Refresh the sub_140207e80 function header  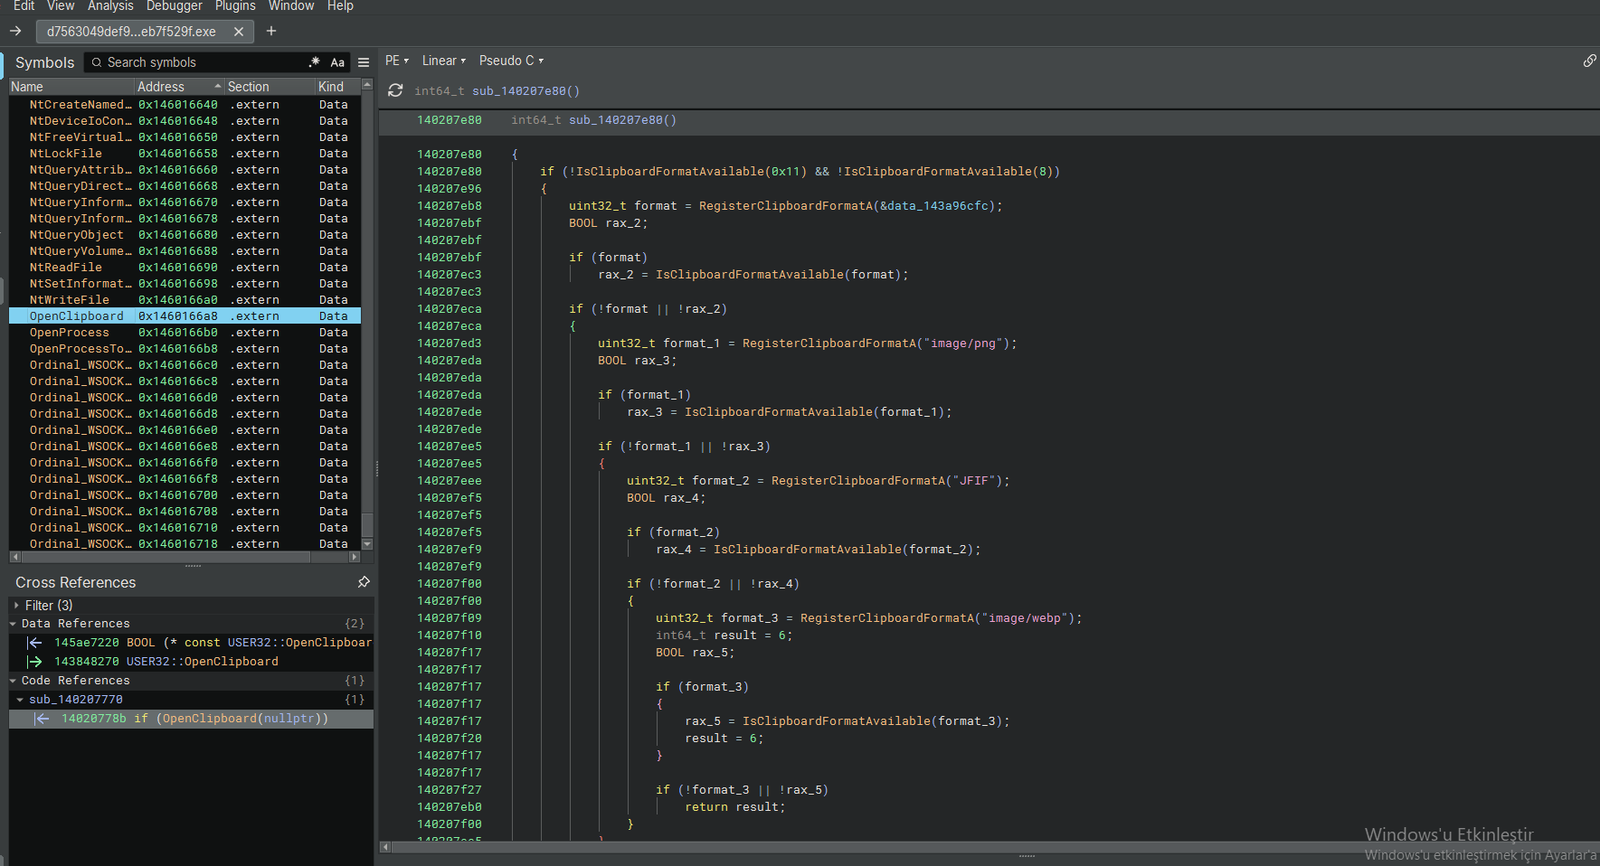point(396,91)
